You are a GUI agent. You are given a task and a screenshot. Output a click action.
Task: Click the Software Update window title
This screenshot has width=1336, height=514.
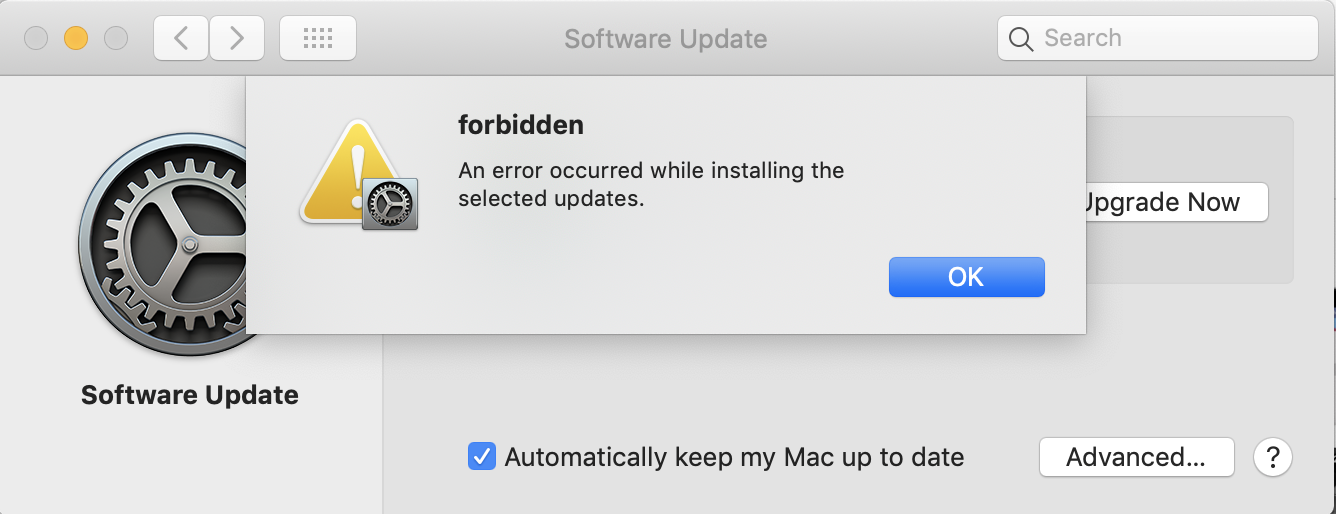point(666,39)
